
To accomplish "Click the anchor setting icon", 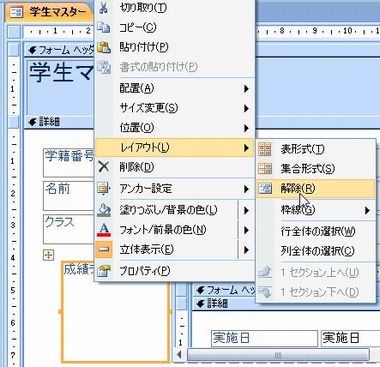I will (x=104, y=189).
